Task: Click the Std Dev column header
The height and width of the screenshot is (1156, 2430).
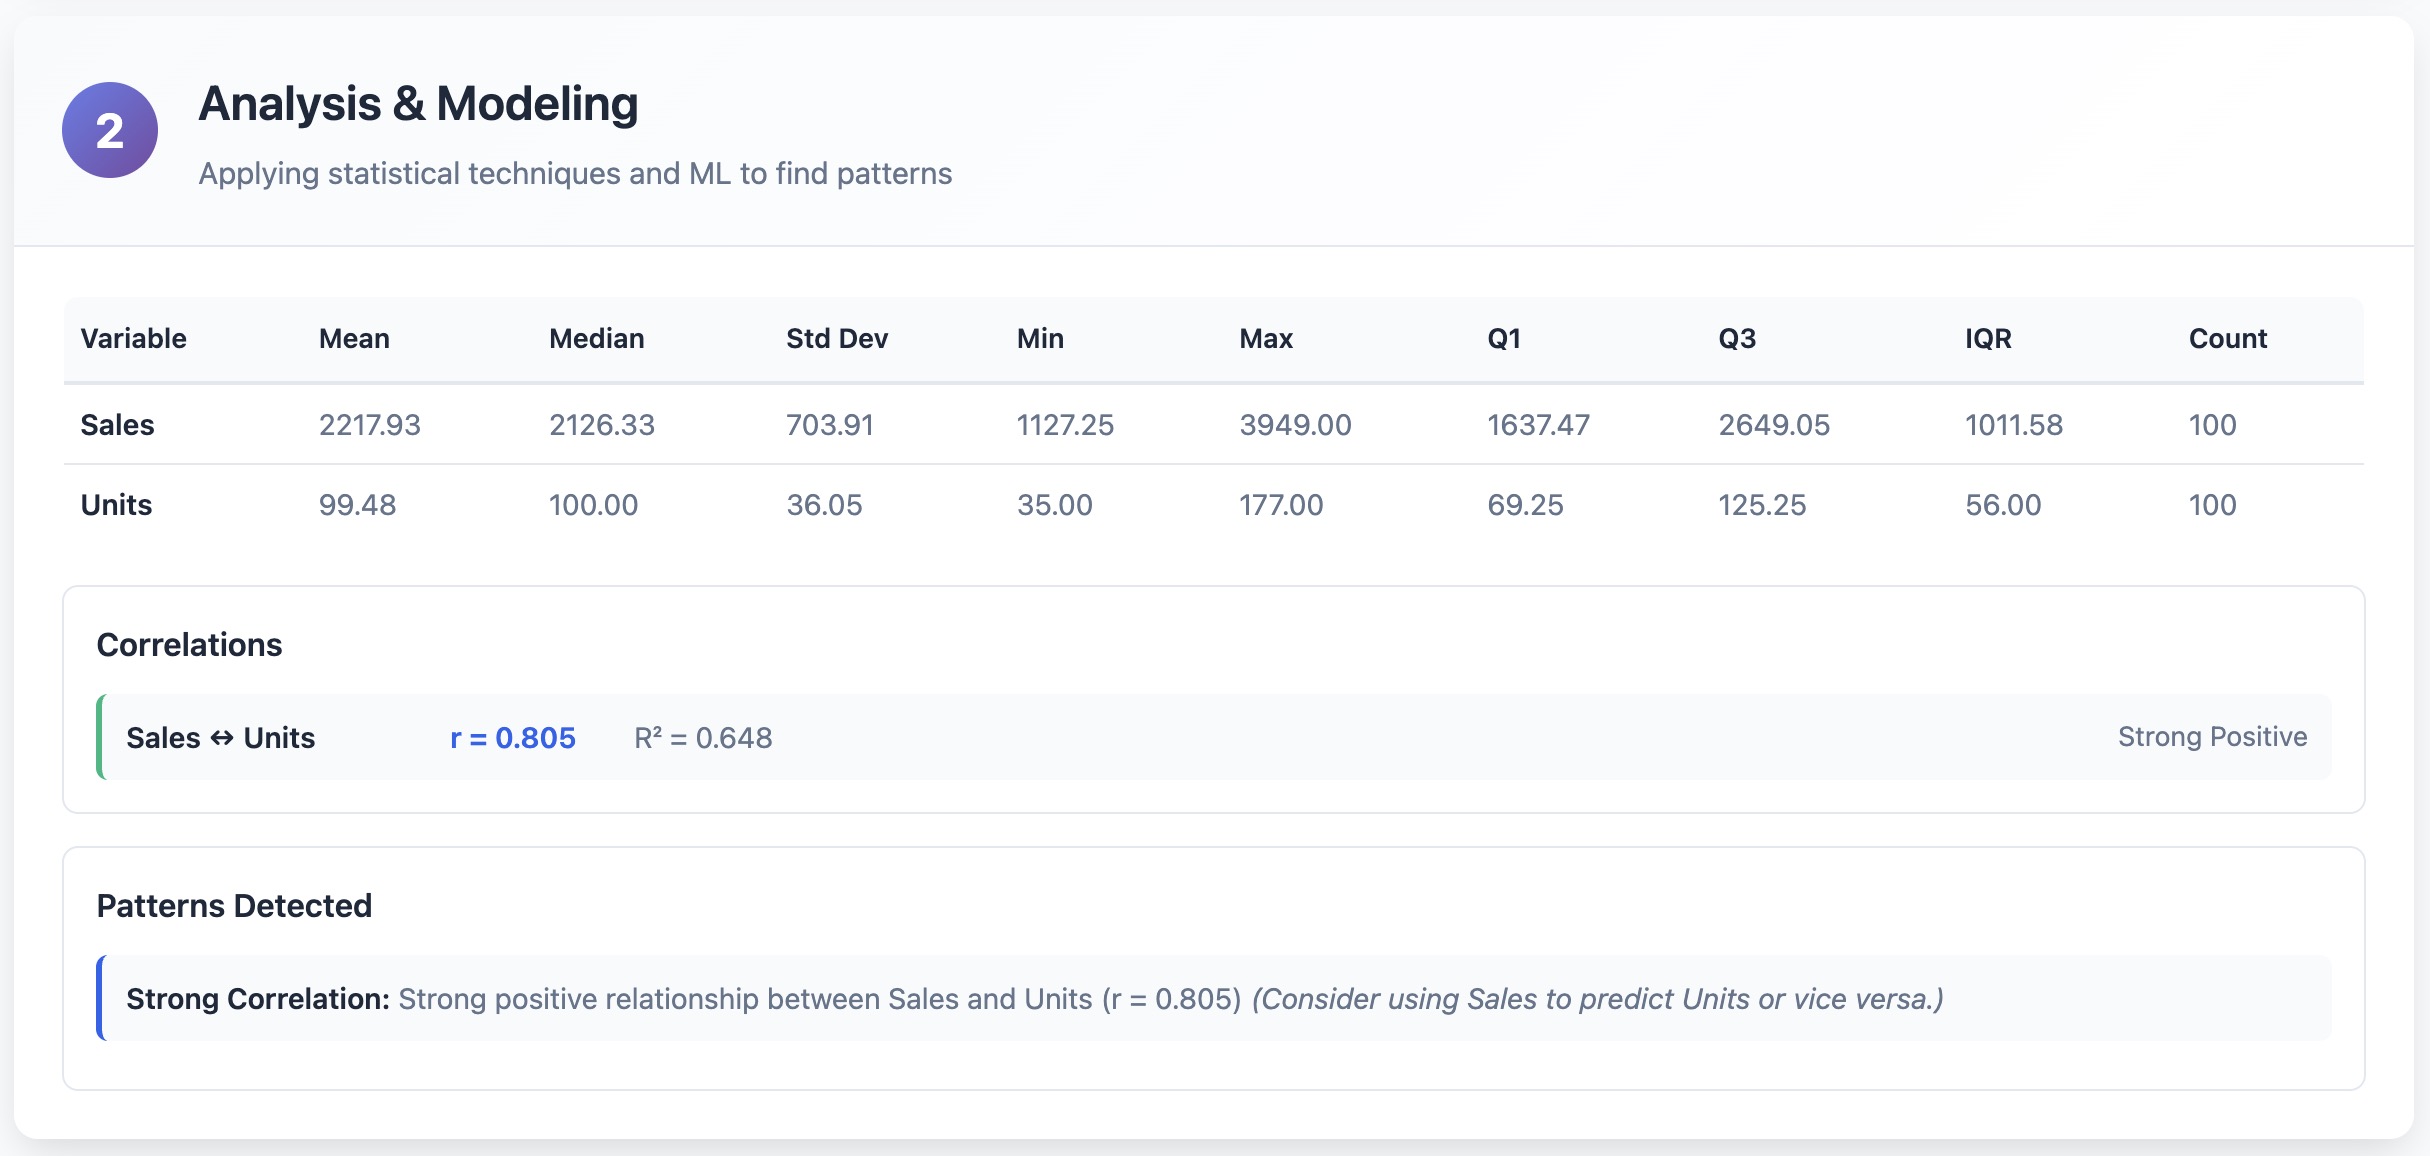Action: click(836, 339)
